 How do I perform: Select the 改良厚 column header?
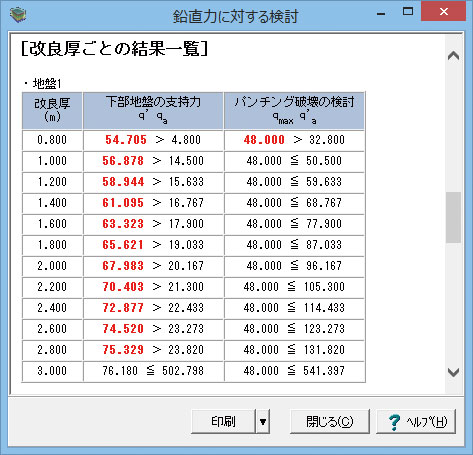(52, 110)
